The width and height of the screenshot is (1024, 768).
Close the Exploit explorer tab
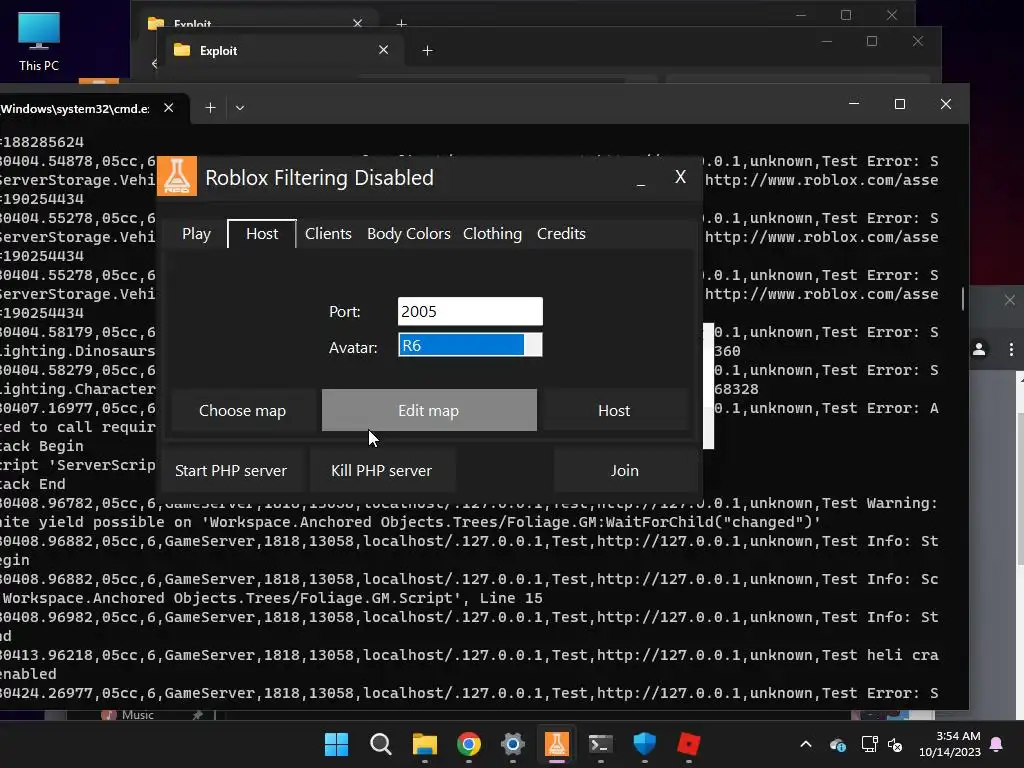(383, 50)
